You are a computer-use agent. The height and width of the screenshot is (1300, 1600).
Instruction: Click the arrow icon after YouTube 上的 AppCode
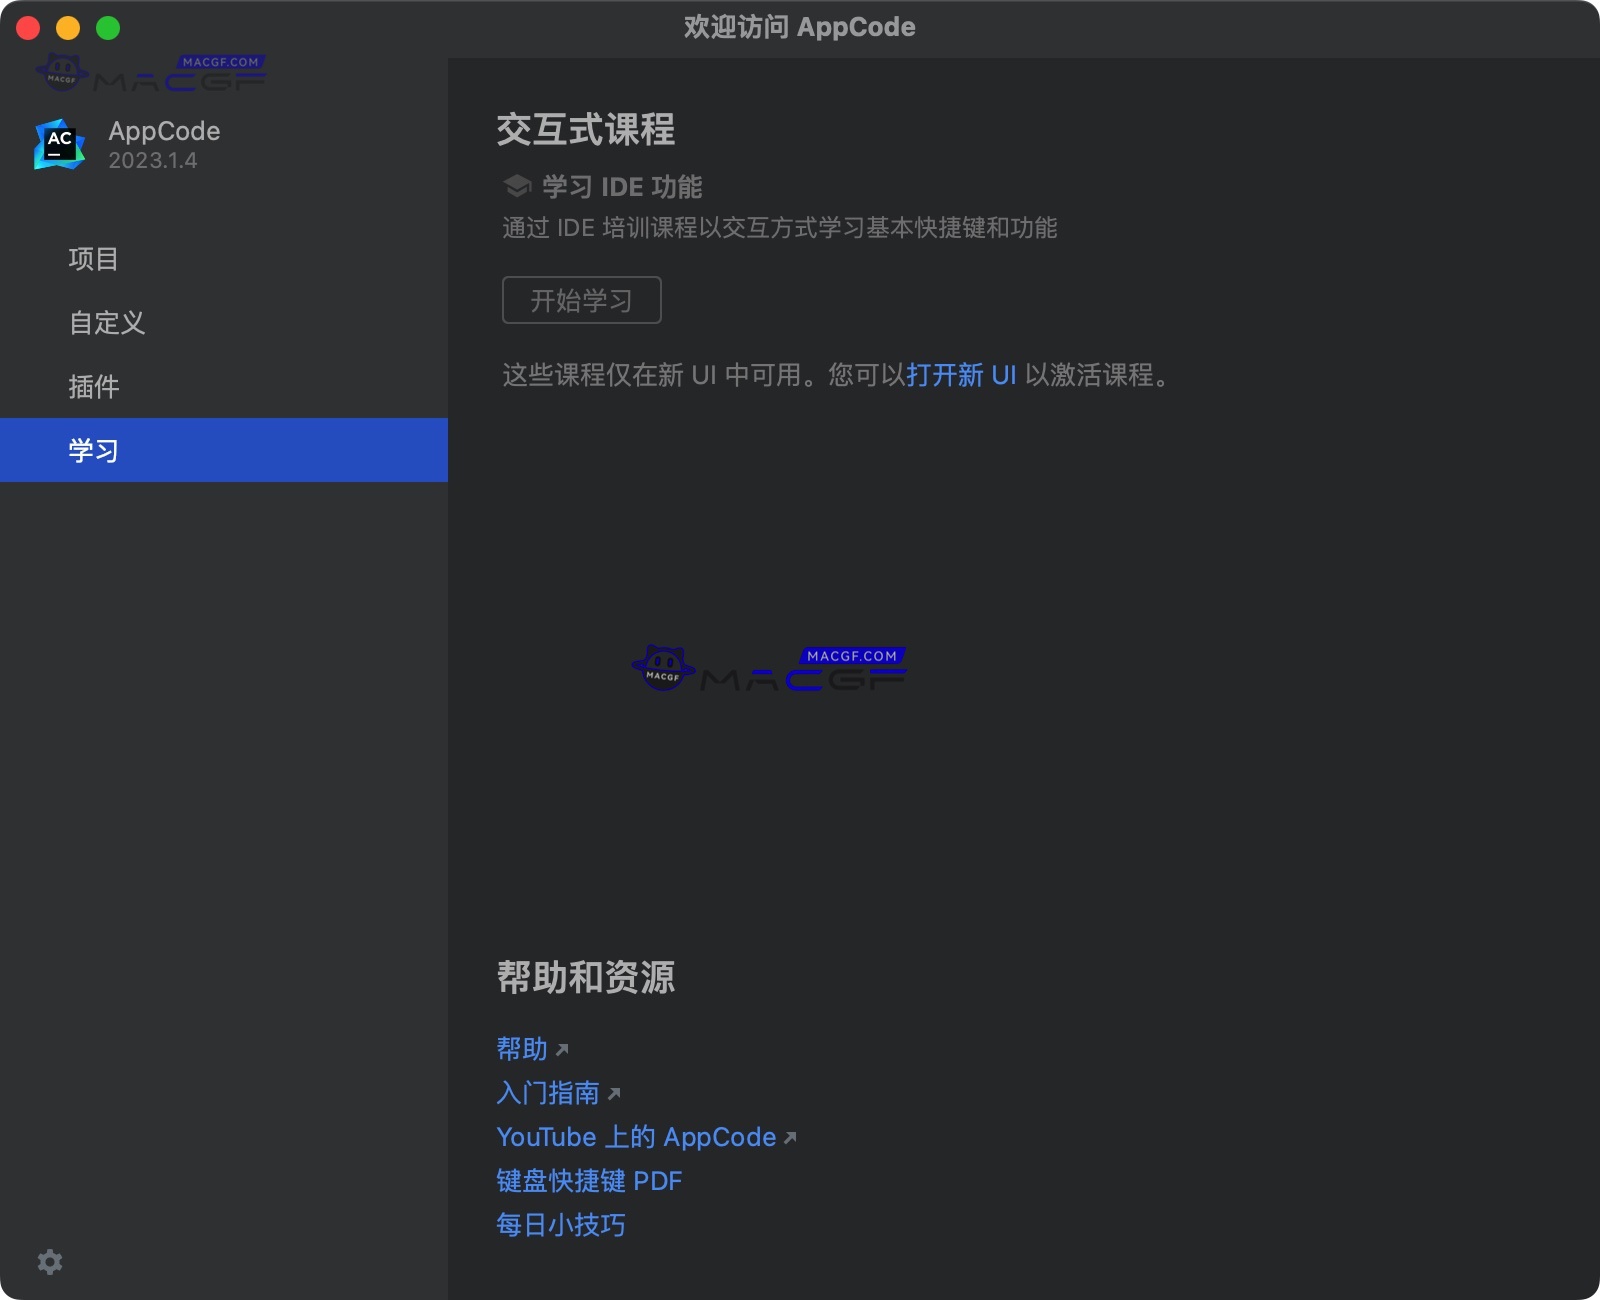790,1138
